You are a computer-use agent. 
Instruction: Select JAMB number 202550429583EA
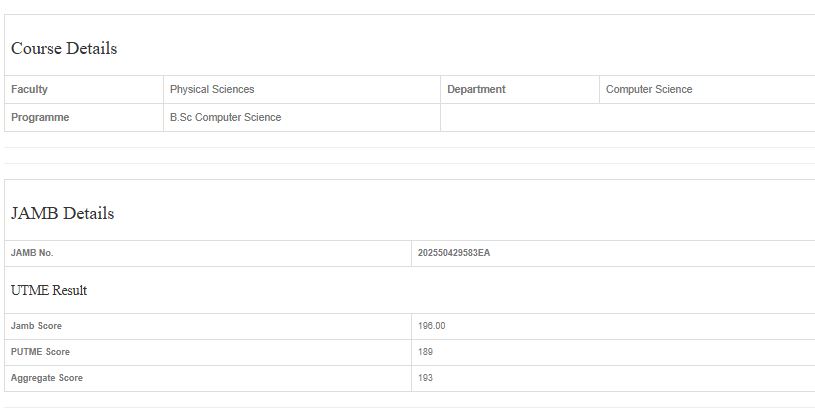coord(454,253)
